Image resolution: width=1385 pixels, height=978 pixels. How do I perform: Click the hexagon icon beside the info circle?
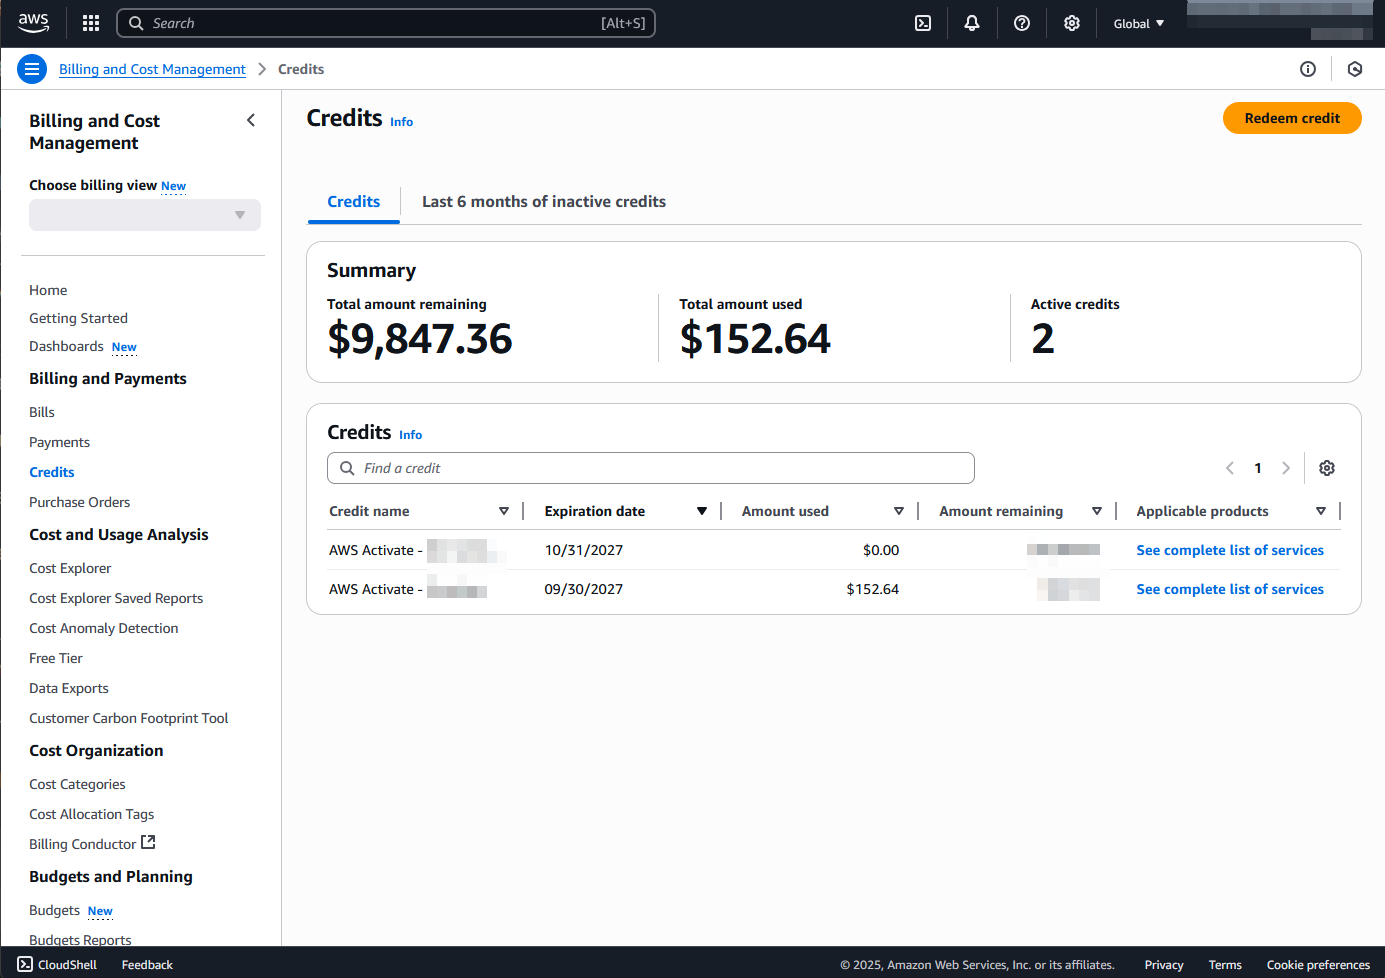(x=1355, y=69)
